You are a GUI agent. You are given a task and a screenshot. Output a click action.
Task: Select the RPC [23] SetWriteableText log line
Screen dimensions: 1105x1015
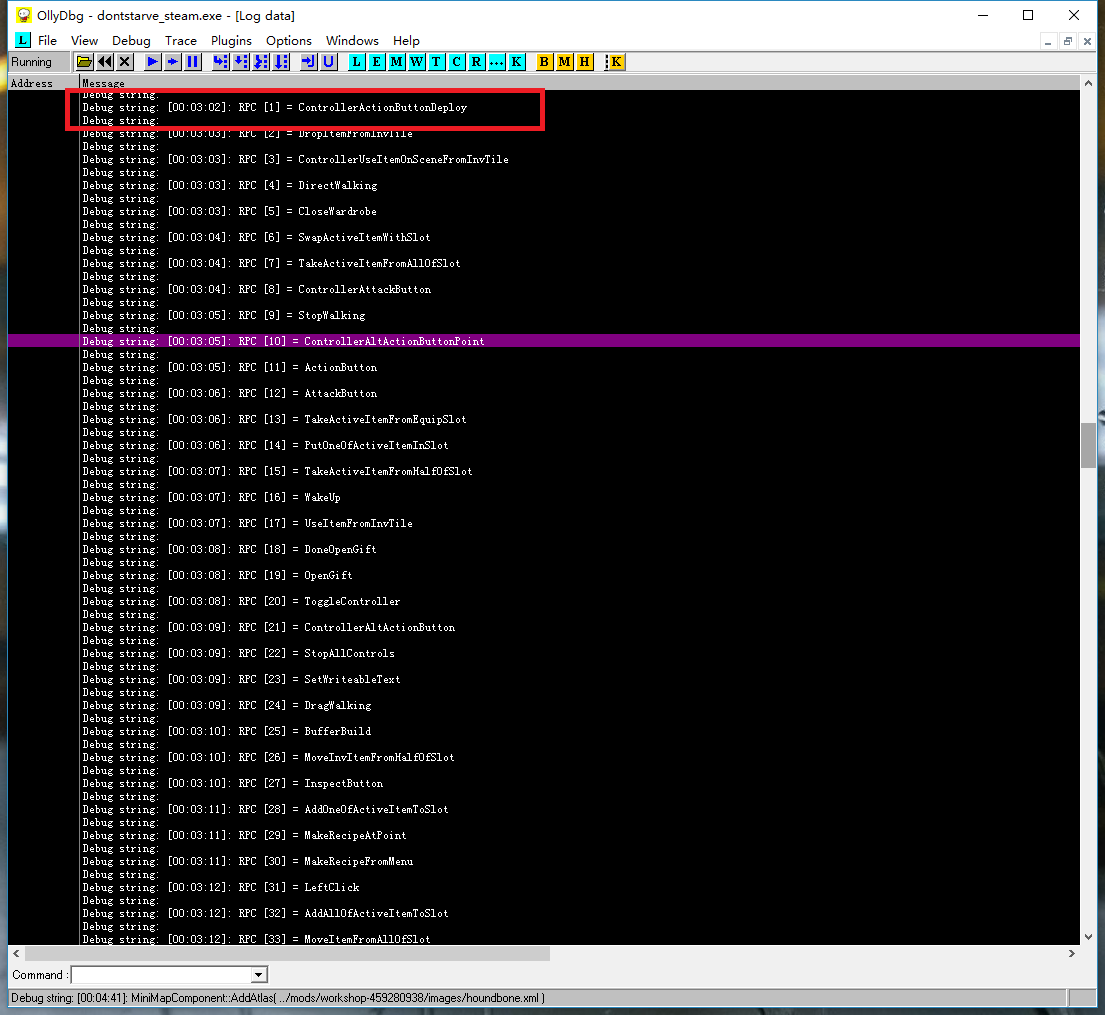tap(543, 679)
